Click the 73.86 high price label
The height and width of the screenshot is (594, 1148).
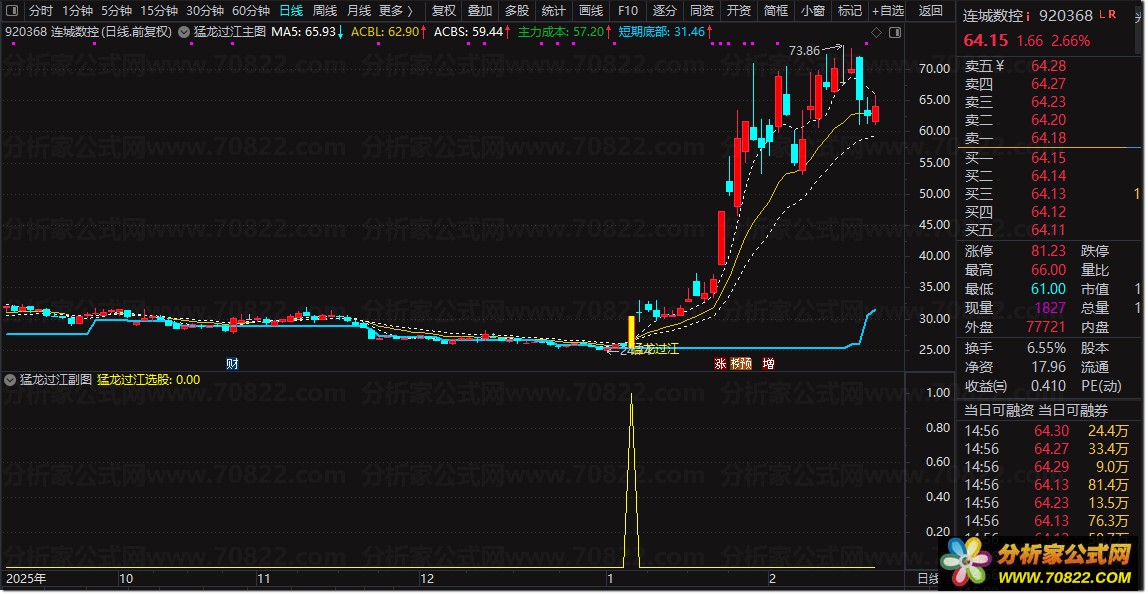[804, 51]
